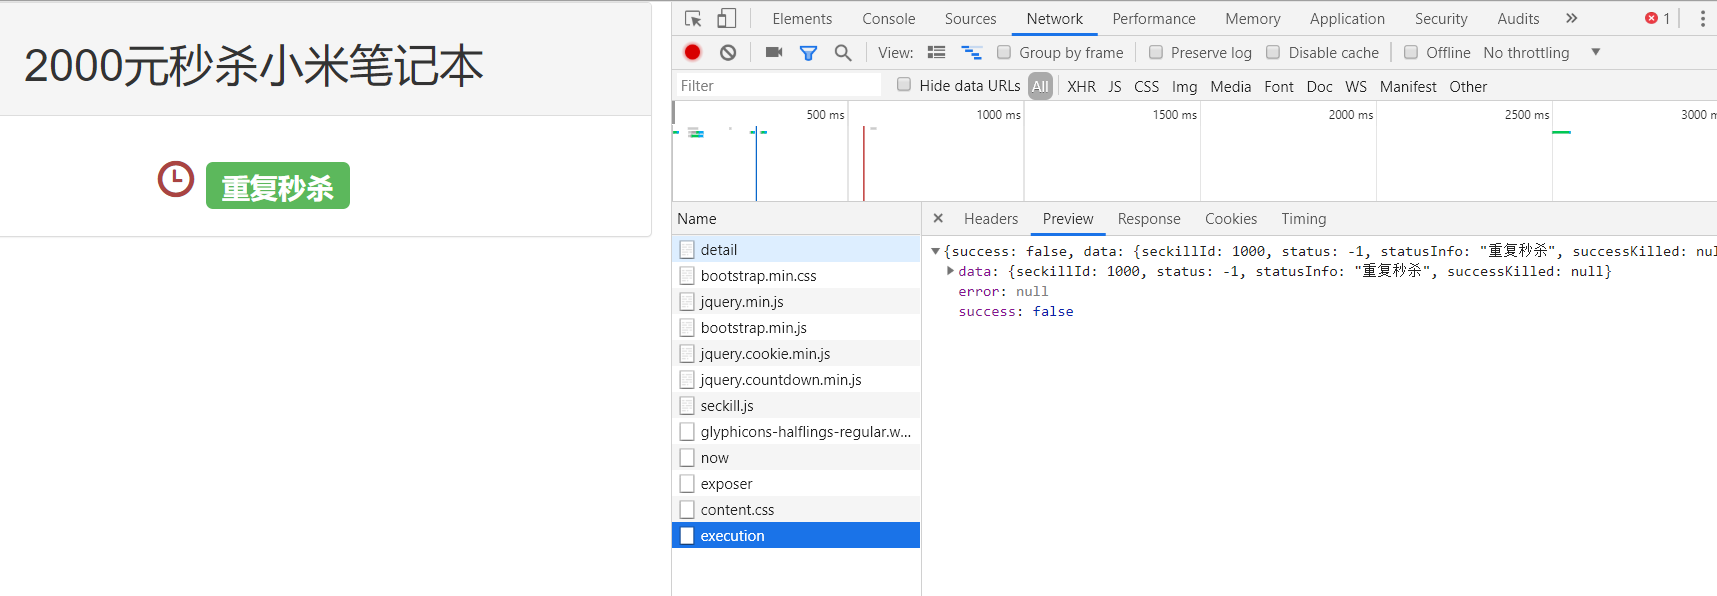Filter requests by WS

[x=1356, y=86]
